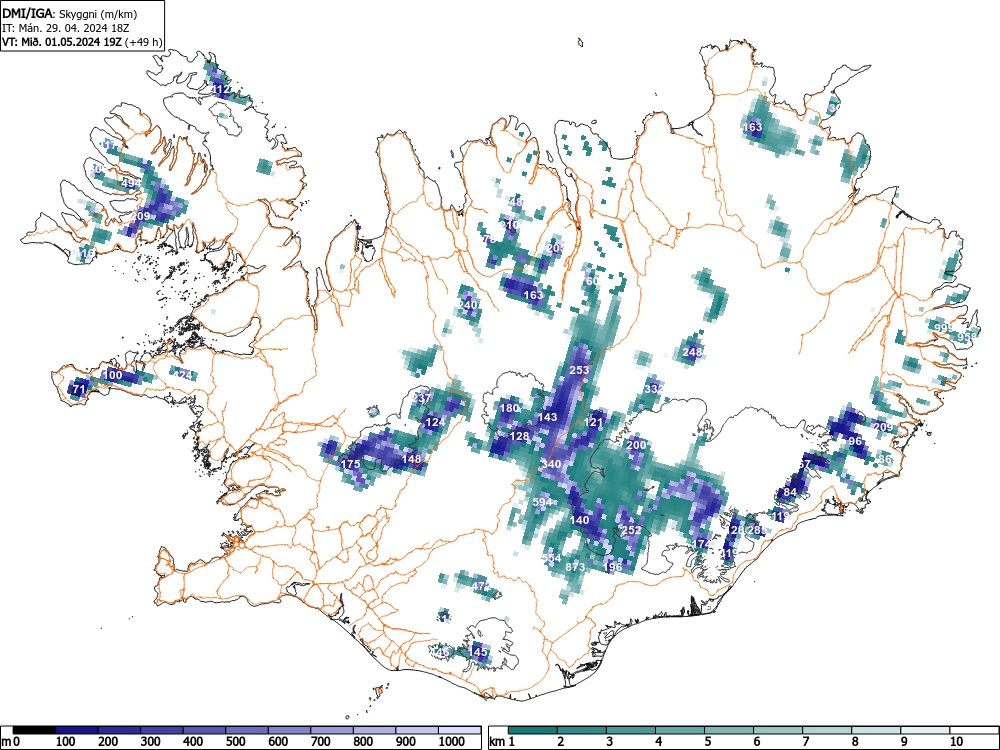The height and width of the screenshot is (750, 1000).
Task: Click the '96' visibility value on the map
Action: coord(855,441)
